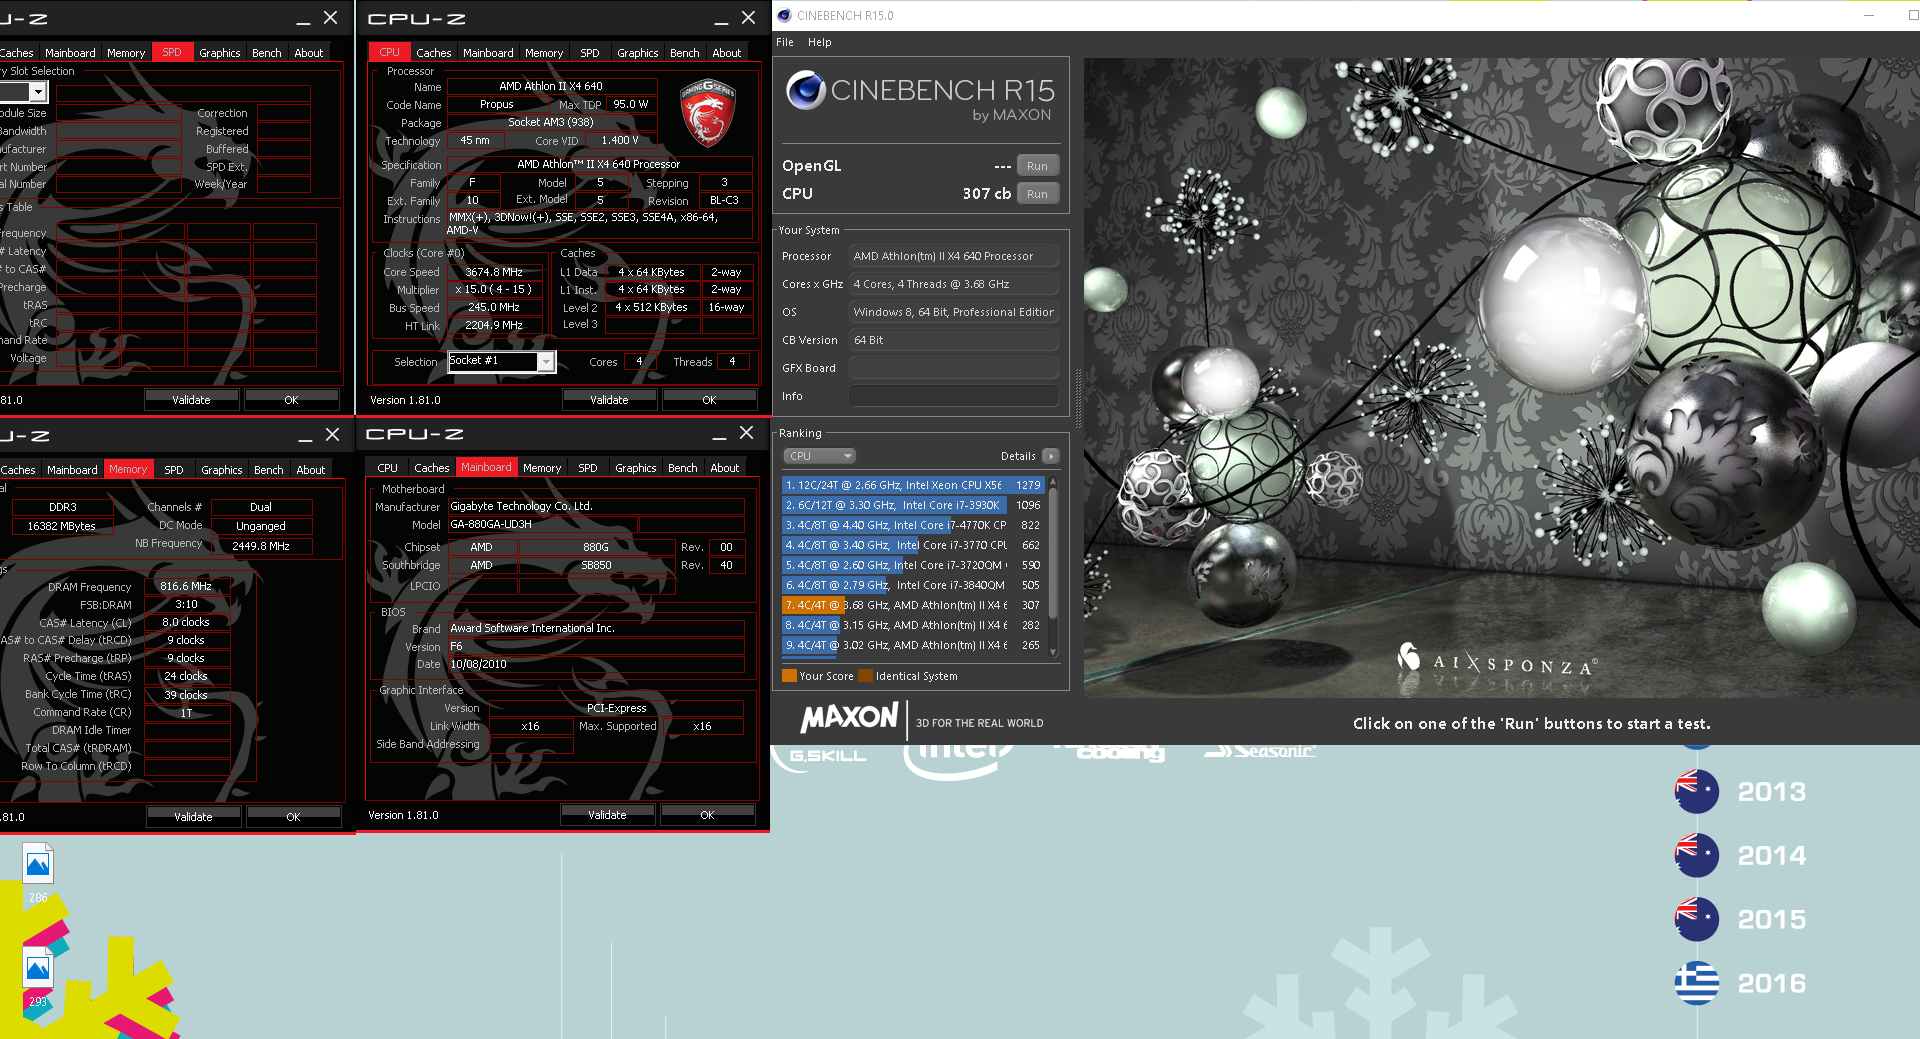Select ranking row AMD Athlon 3.02 GHz 265
1920x1039 pixels.
tap(913, 645)
